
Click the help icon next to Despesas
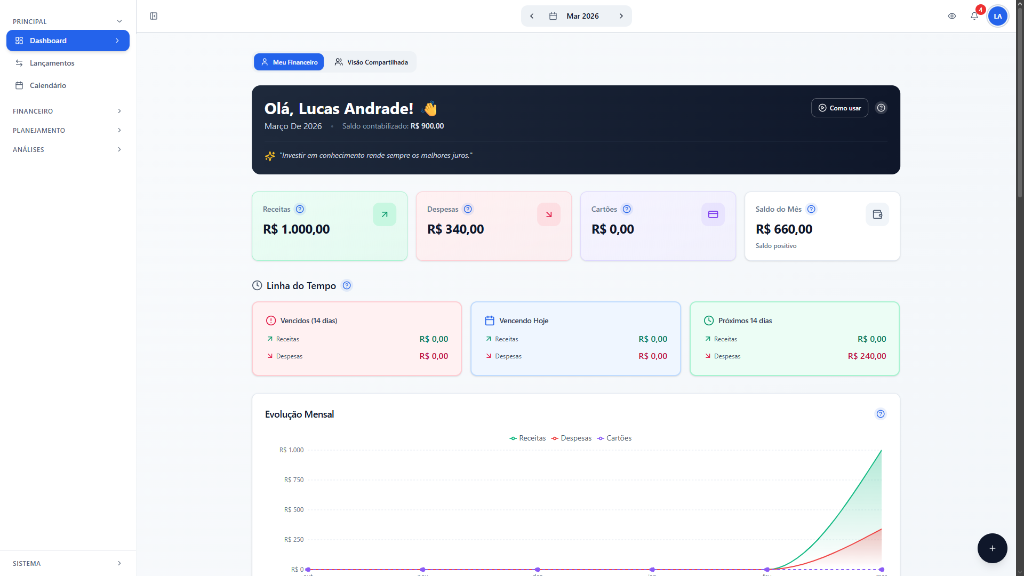tap(468, 209)
